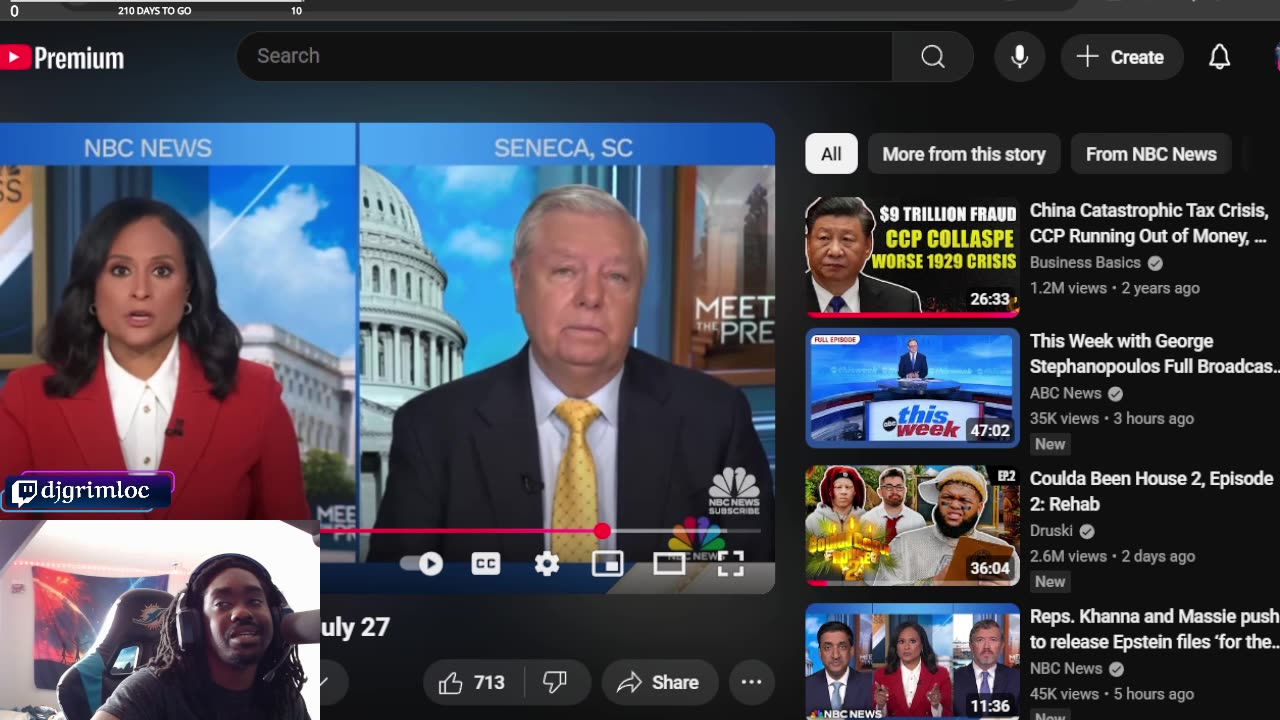Screen dimensions: 1280x720
Task: Dislike the video
Action: pos(555,683)
